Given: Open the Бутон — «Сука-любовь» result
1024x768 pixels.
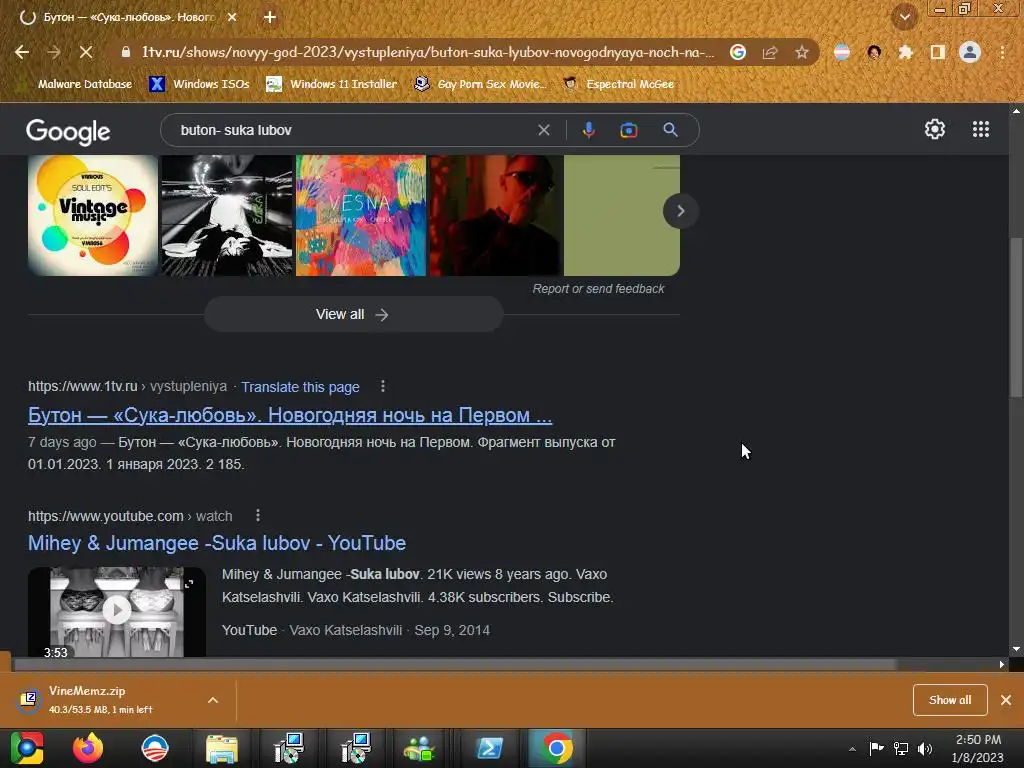Looking at the screenshot, I should 290,415.
